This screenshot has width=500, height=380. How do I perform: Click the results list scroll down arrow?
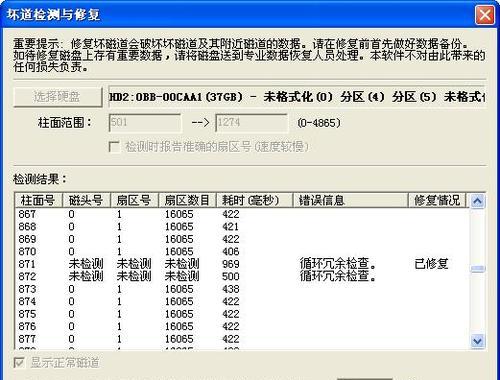point(477,341)
